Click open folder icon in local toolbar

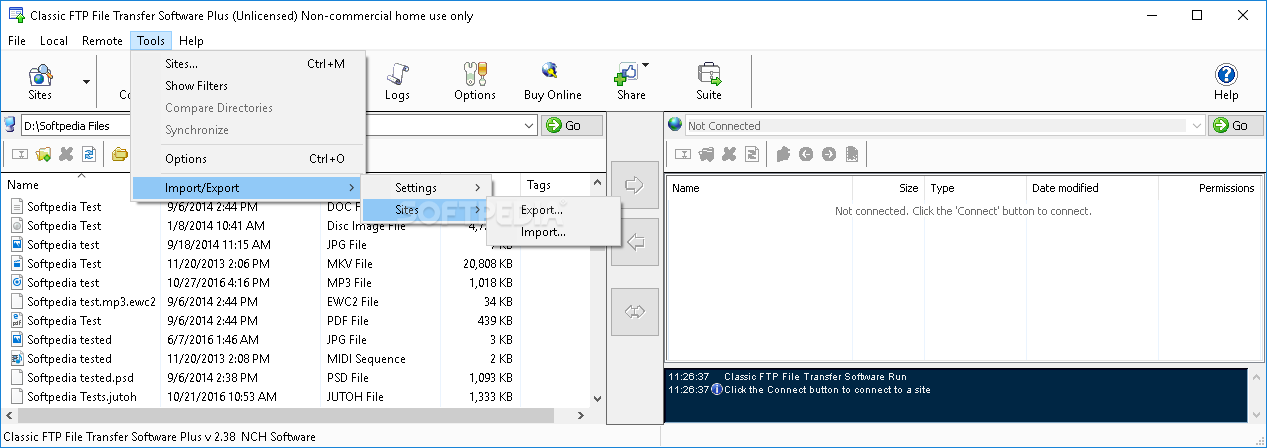coord(119,154)
